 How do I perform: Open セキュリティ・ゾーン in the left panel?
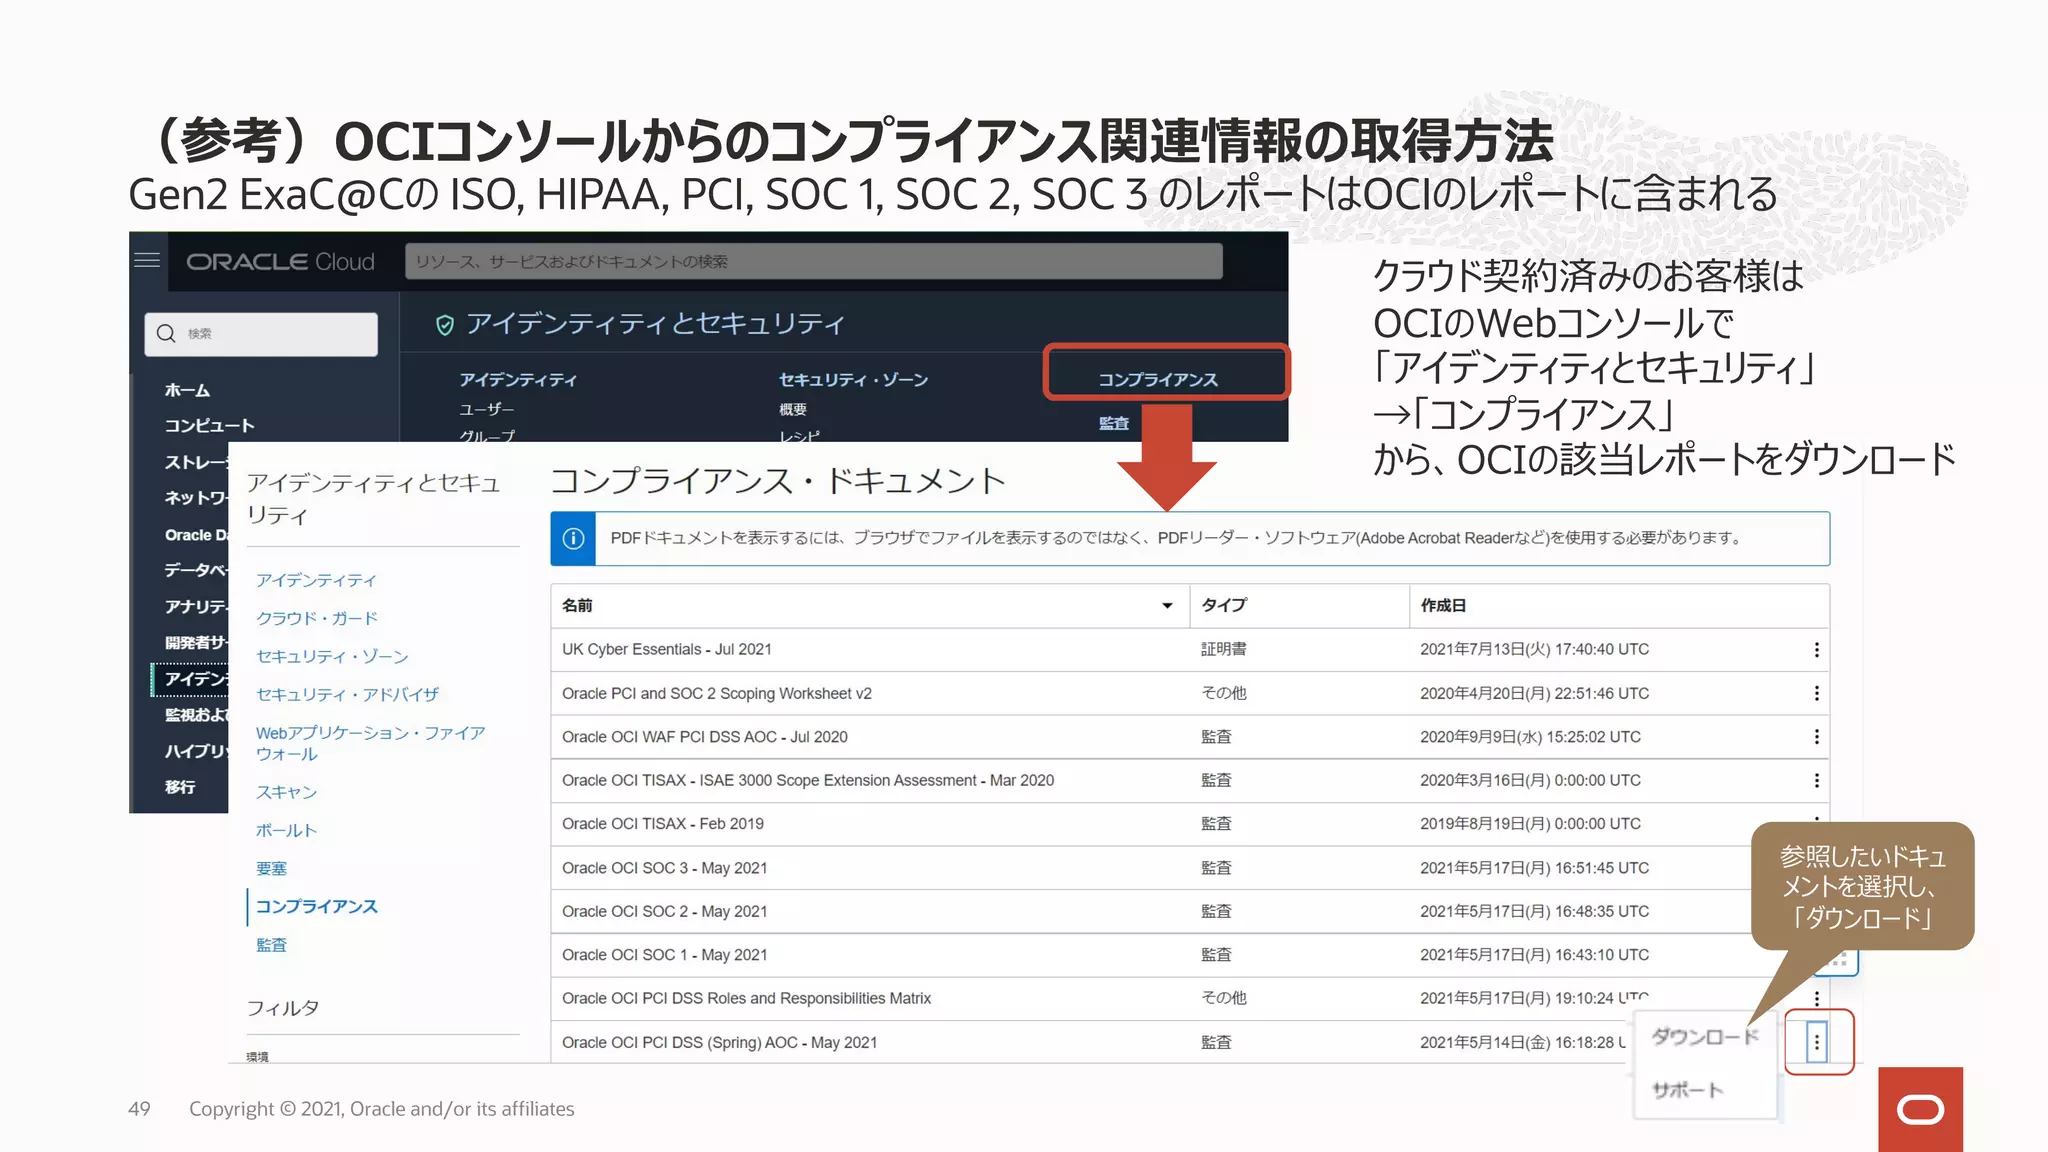tap(332, 656)
